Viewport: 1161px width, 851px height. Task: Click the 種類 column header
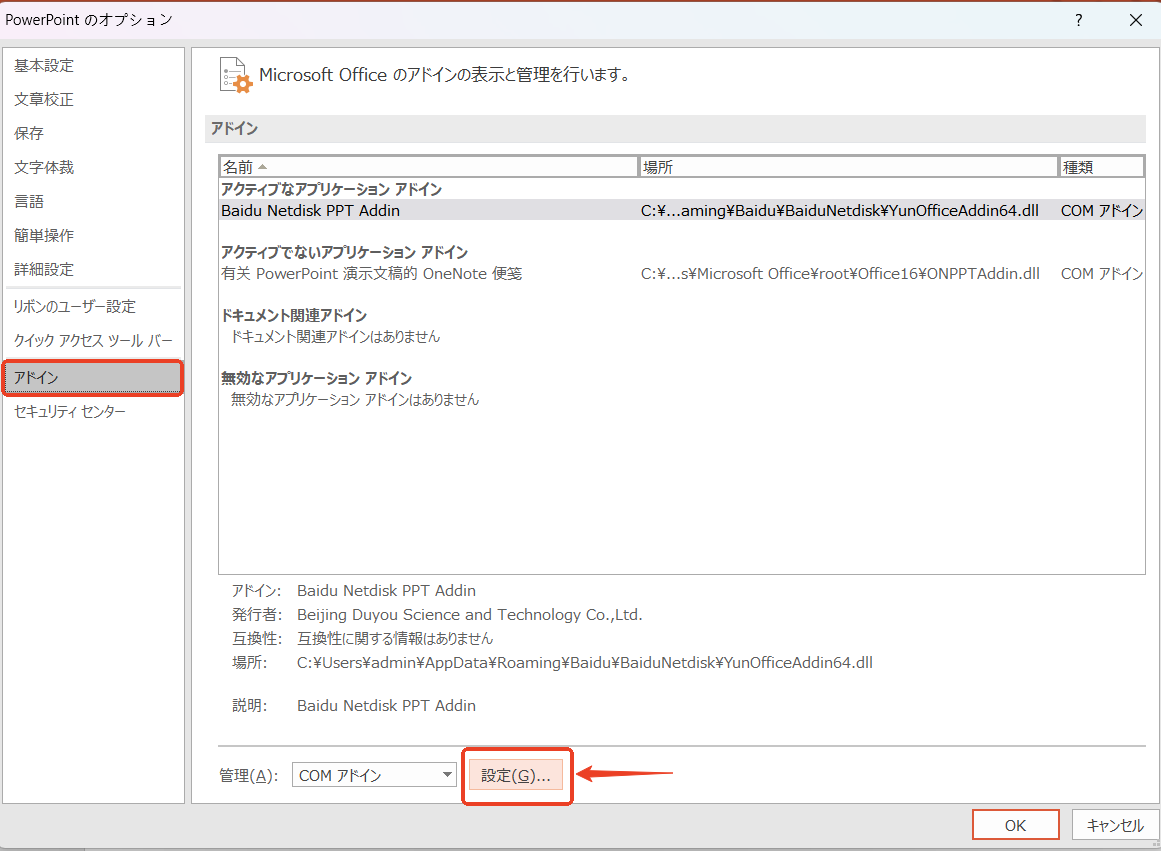tap(1100, 167)
